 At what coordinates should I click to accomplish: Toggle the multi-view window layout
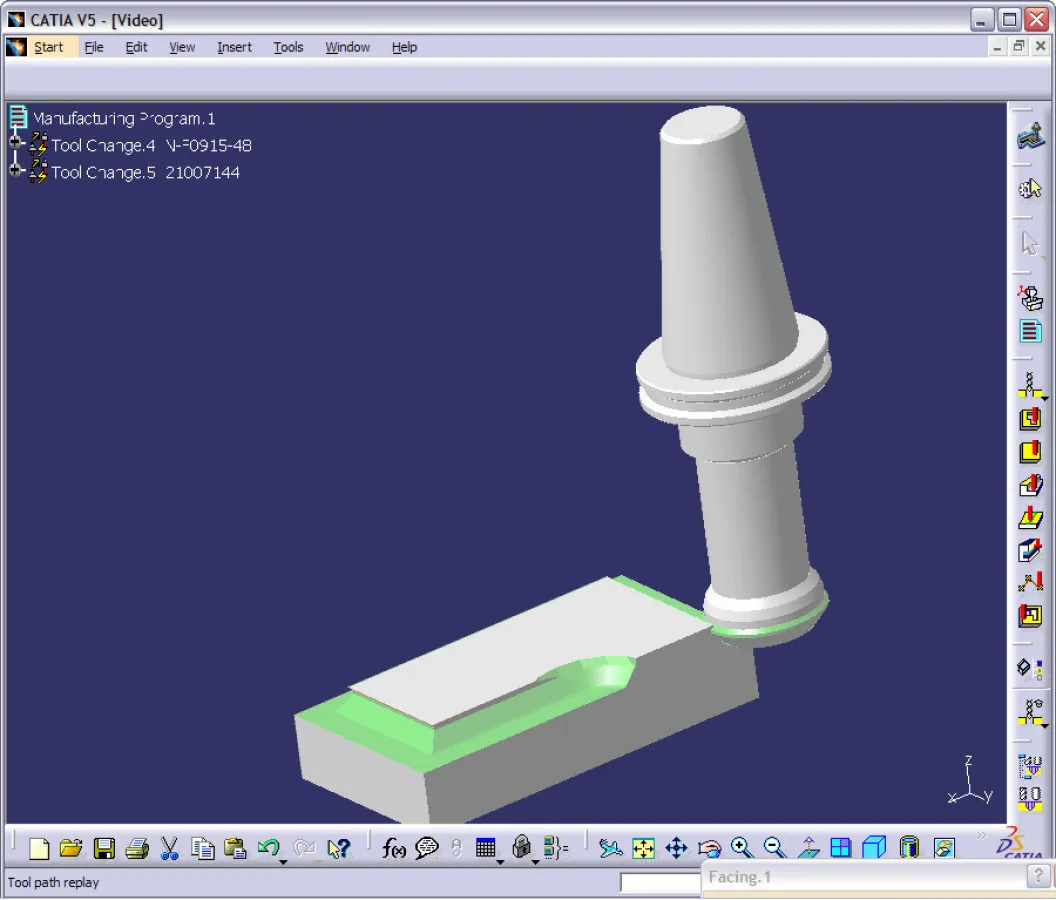click(x=840, y=847)
